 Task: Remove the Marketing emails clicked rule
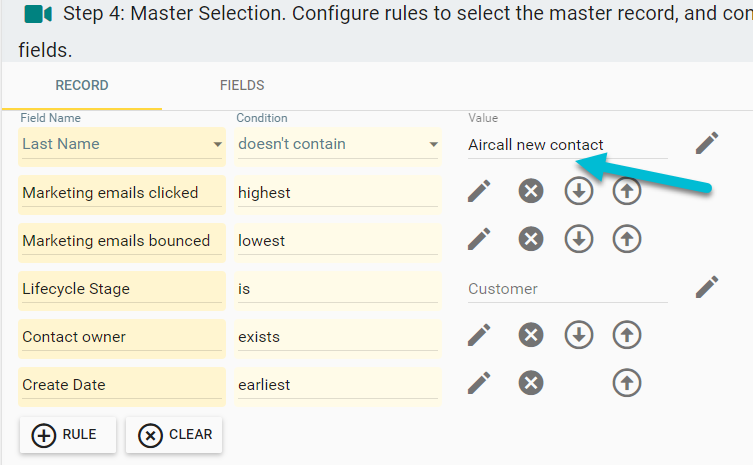531,191
